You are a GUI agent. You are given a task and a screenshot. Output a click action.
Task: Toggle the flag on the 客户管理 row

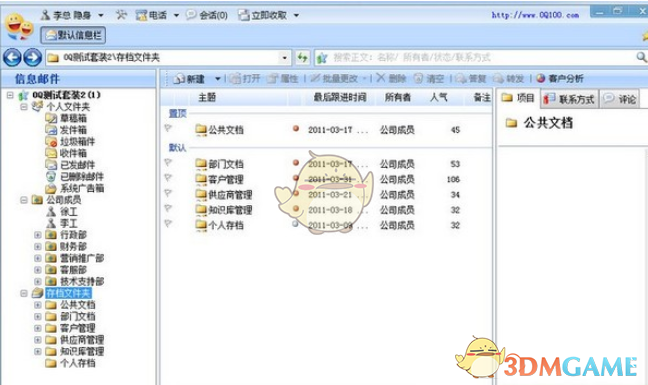[168, 178]
